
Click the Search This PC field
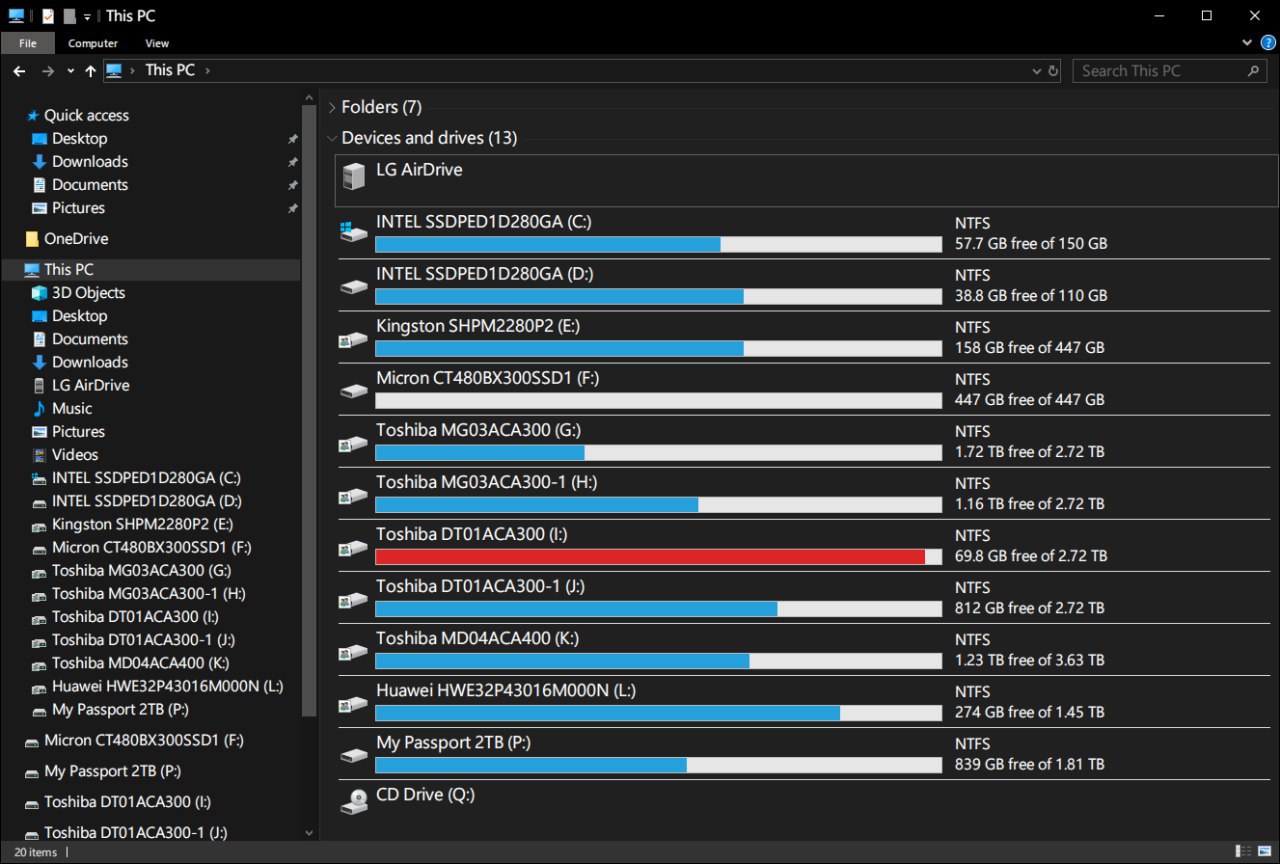(1160, 71)
